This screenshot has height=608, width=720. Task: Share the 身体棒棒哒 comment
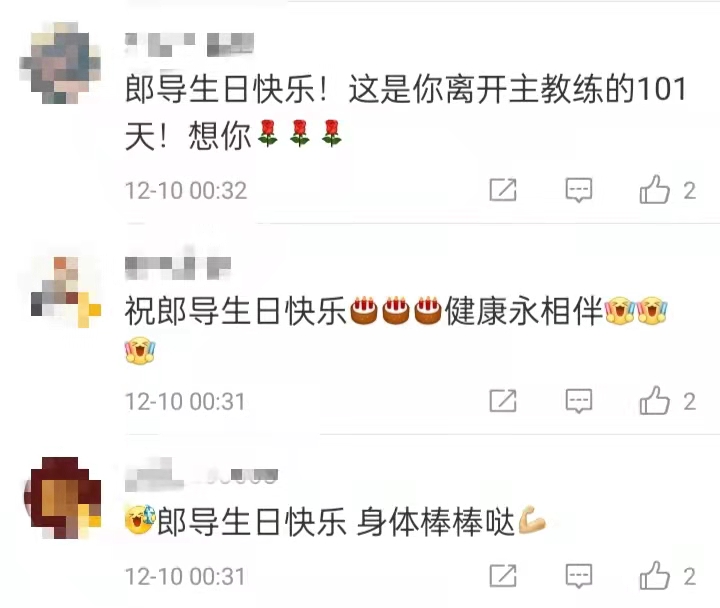click(x=503, y=575)
